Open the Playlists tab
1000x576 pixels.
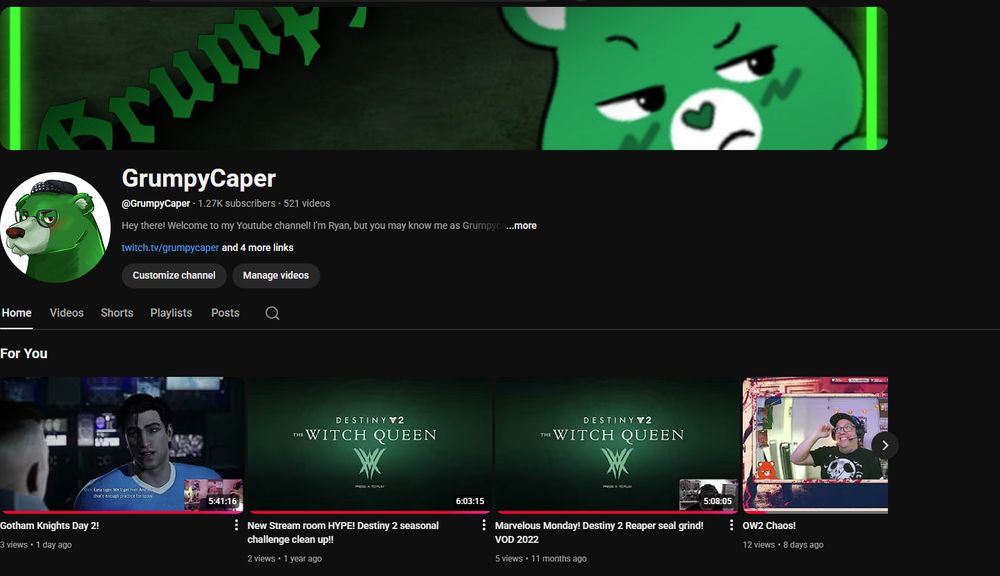coord(171,313)
